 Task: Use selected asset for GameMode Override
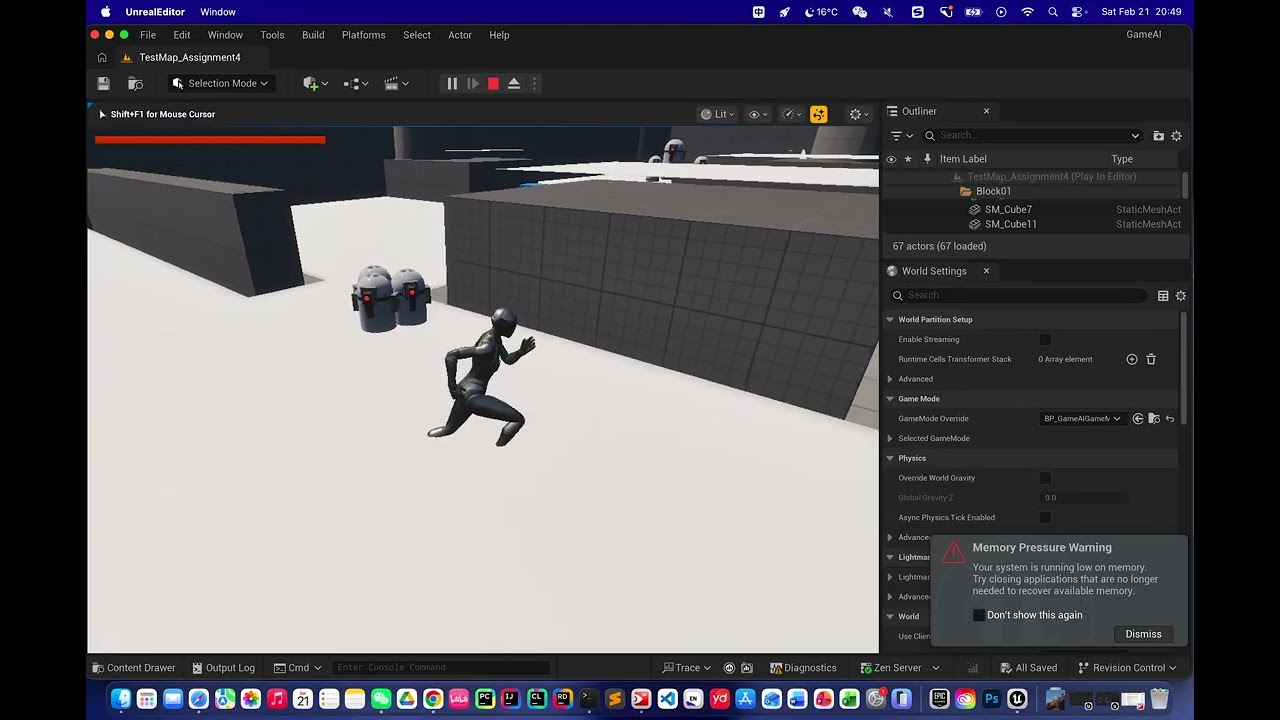click(x=1138, y=419)
